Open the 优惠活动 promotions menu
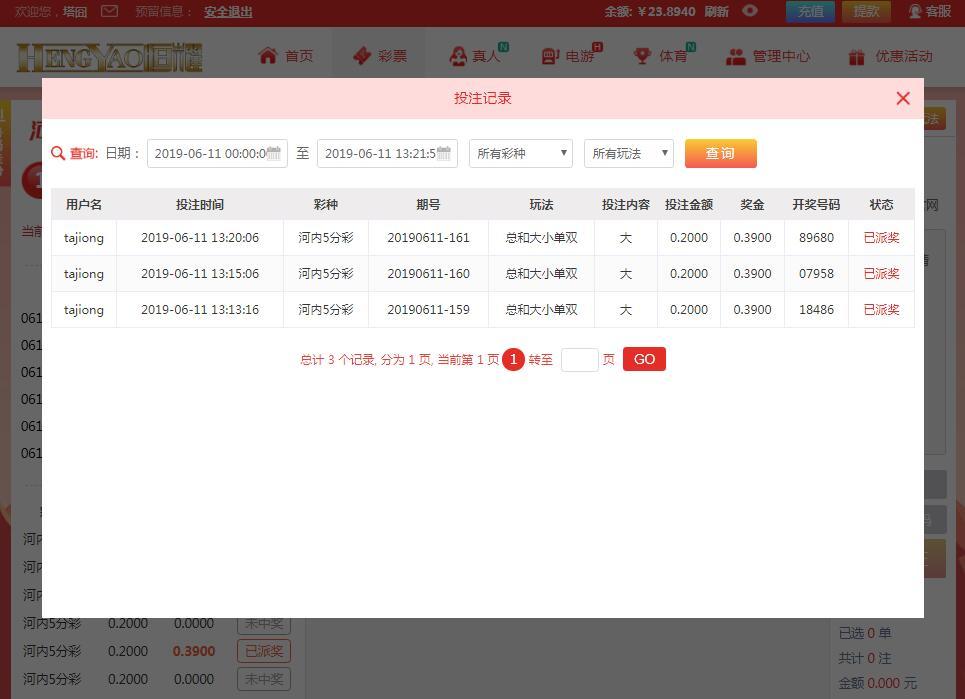 890,56
